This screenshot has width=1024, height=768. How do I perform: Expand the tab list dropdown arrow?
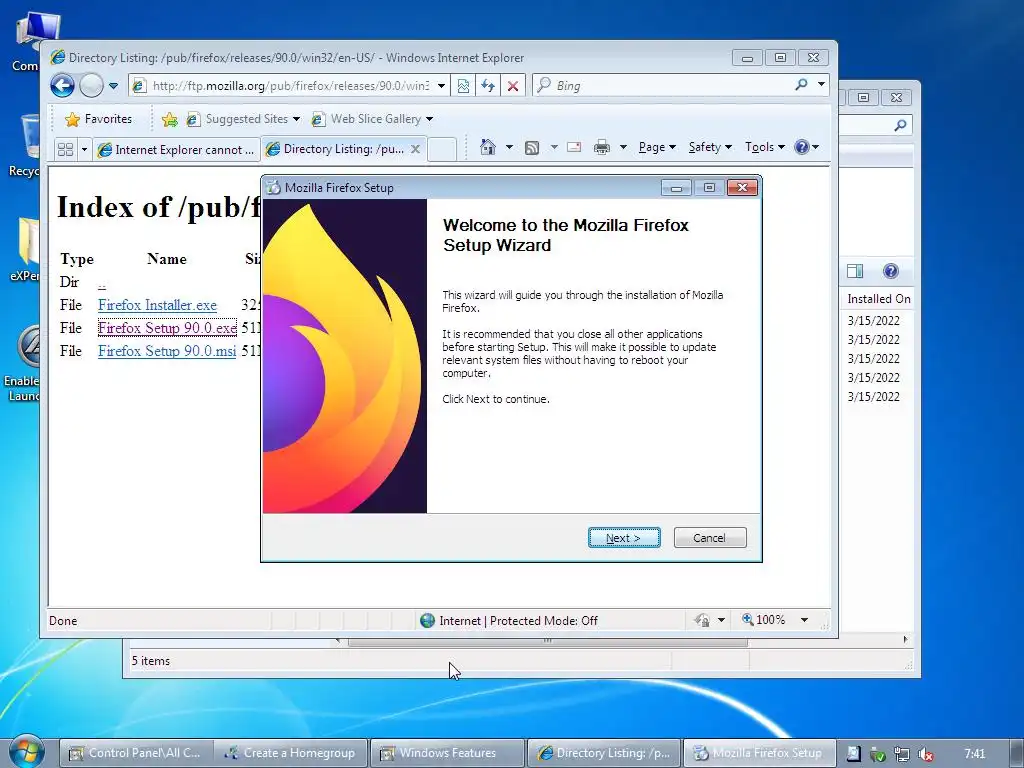coord(84,150)
